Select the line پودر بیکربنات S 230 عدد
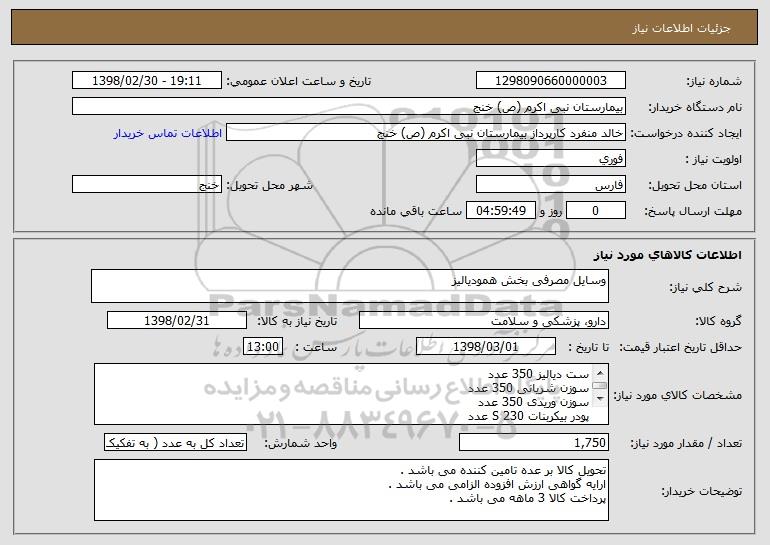The width and height of the screenshot is (770, 545). tap(528, 416)
